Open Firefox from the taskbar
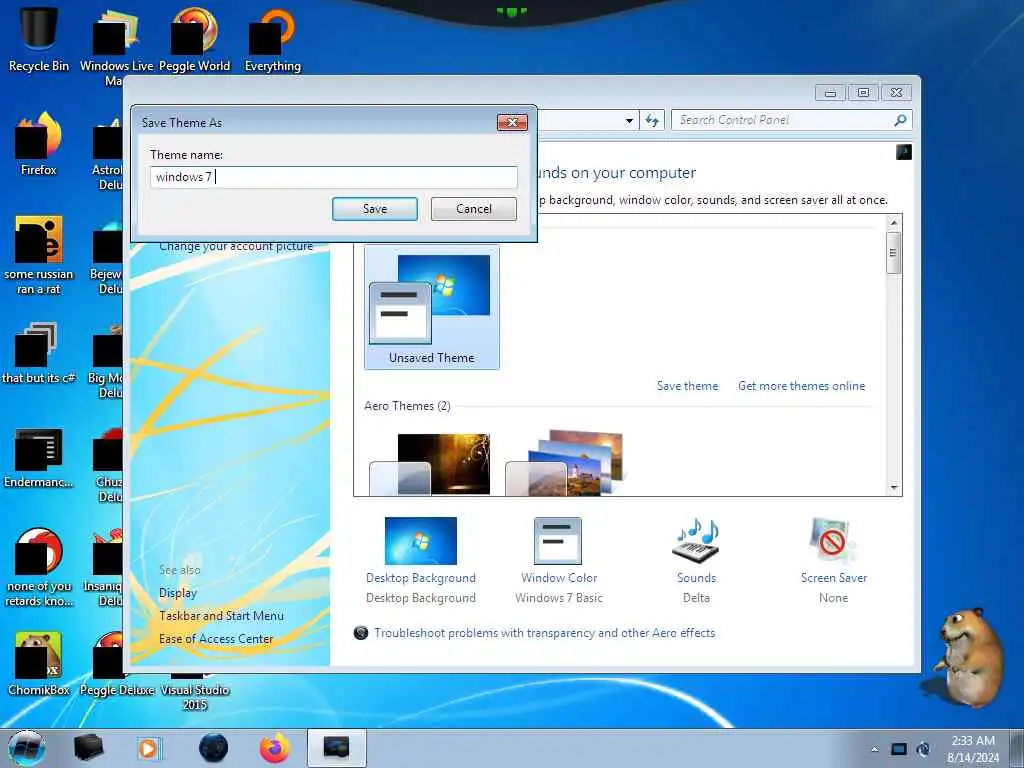Screen dimensions: 1024x768 tap(275, 748)
